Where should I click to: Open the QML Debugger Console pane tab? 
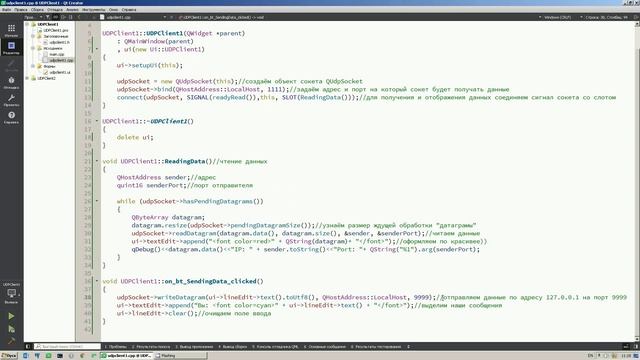click(276, 347)
